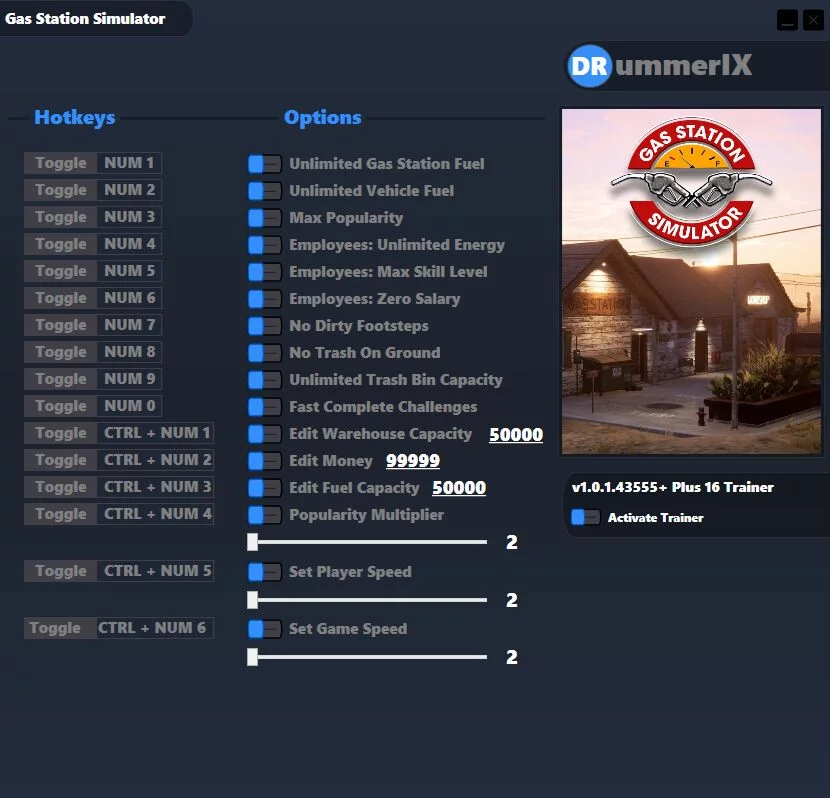Click the No Dirty Footsteps label

(x=359, y=326)
